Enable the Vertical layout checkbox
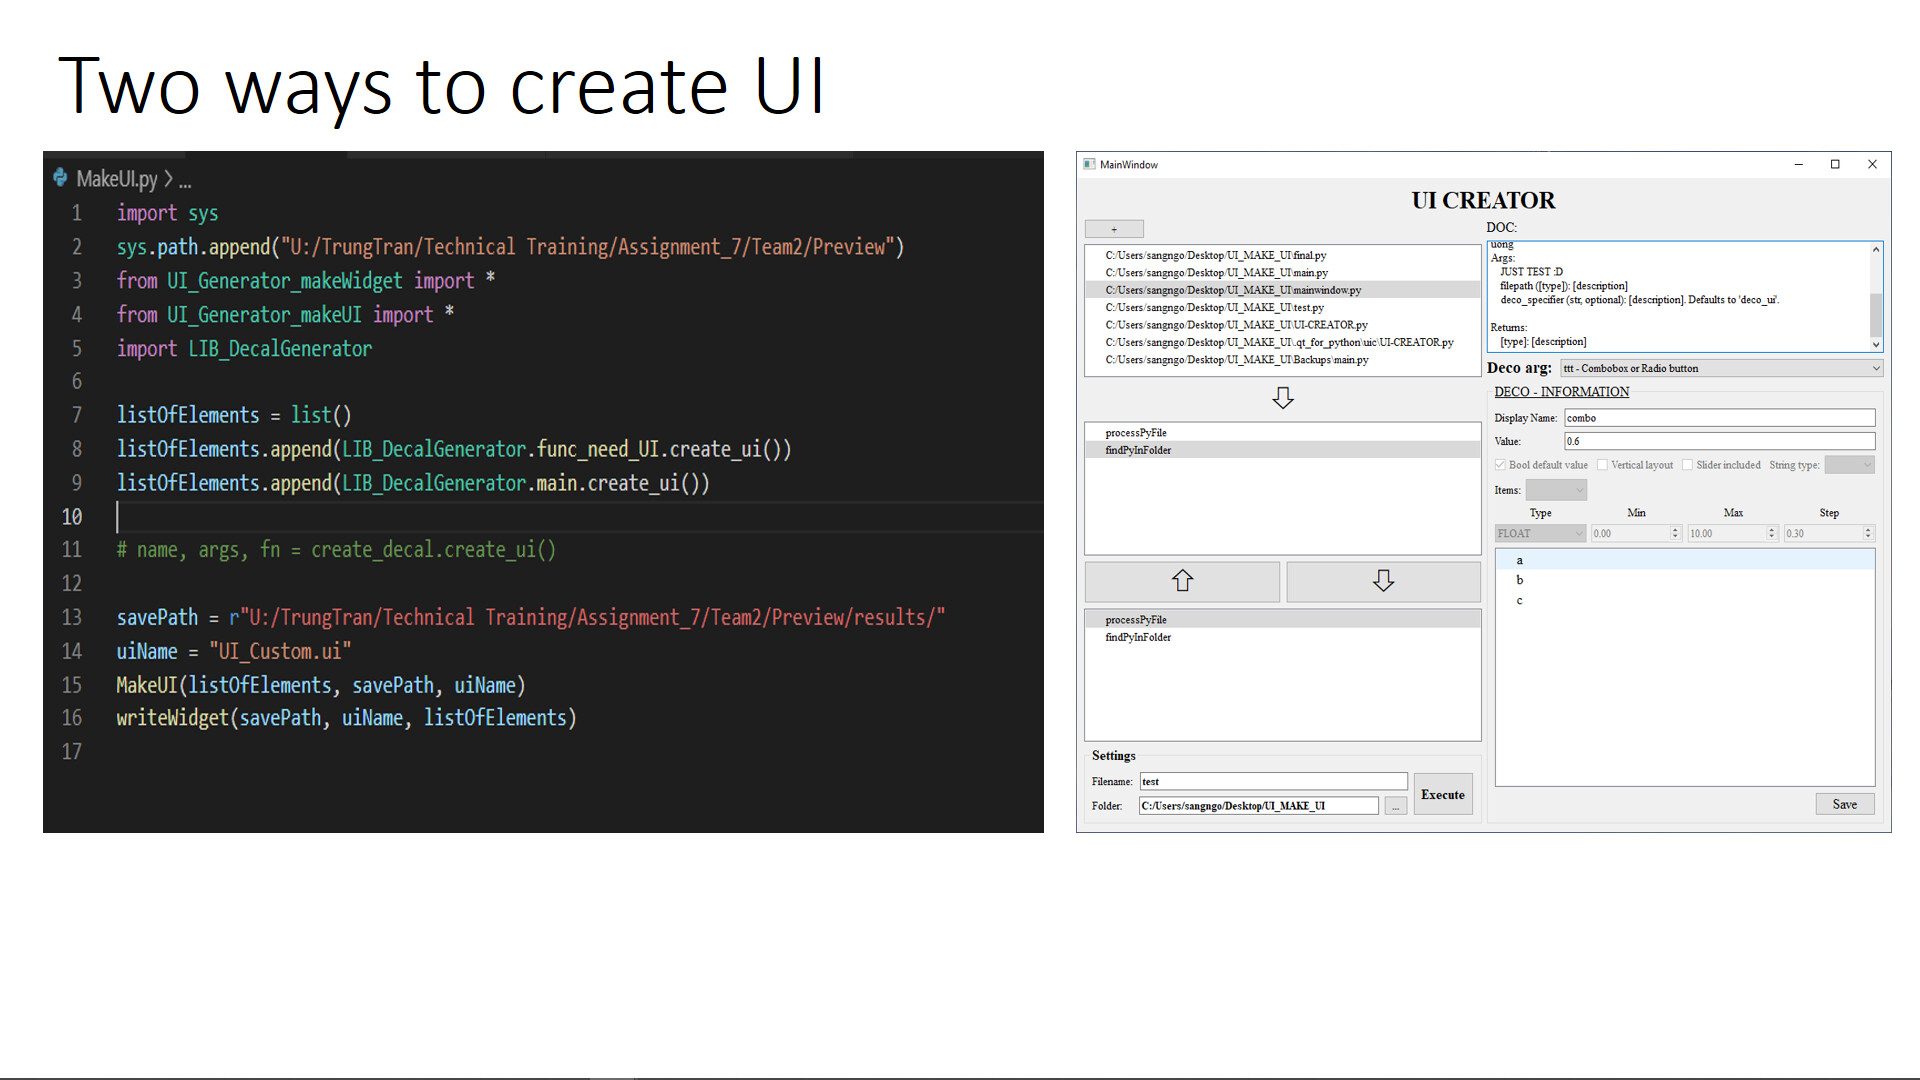1920x1080 pixels. [x=1602, y=465]
